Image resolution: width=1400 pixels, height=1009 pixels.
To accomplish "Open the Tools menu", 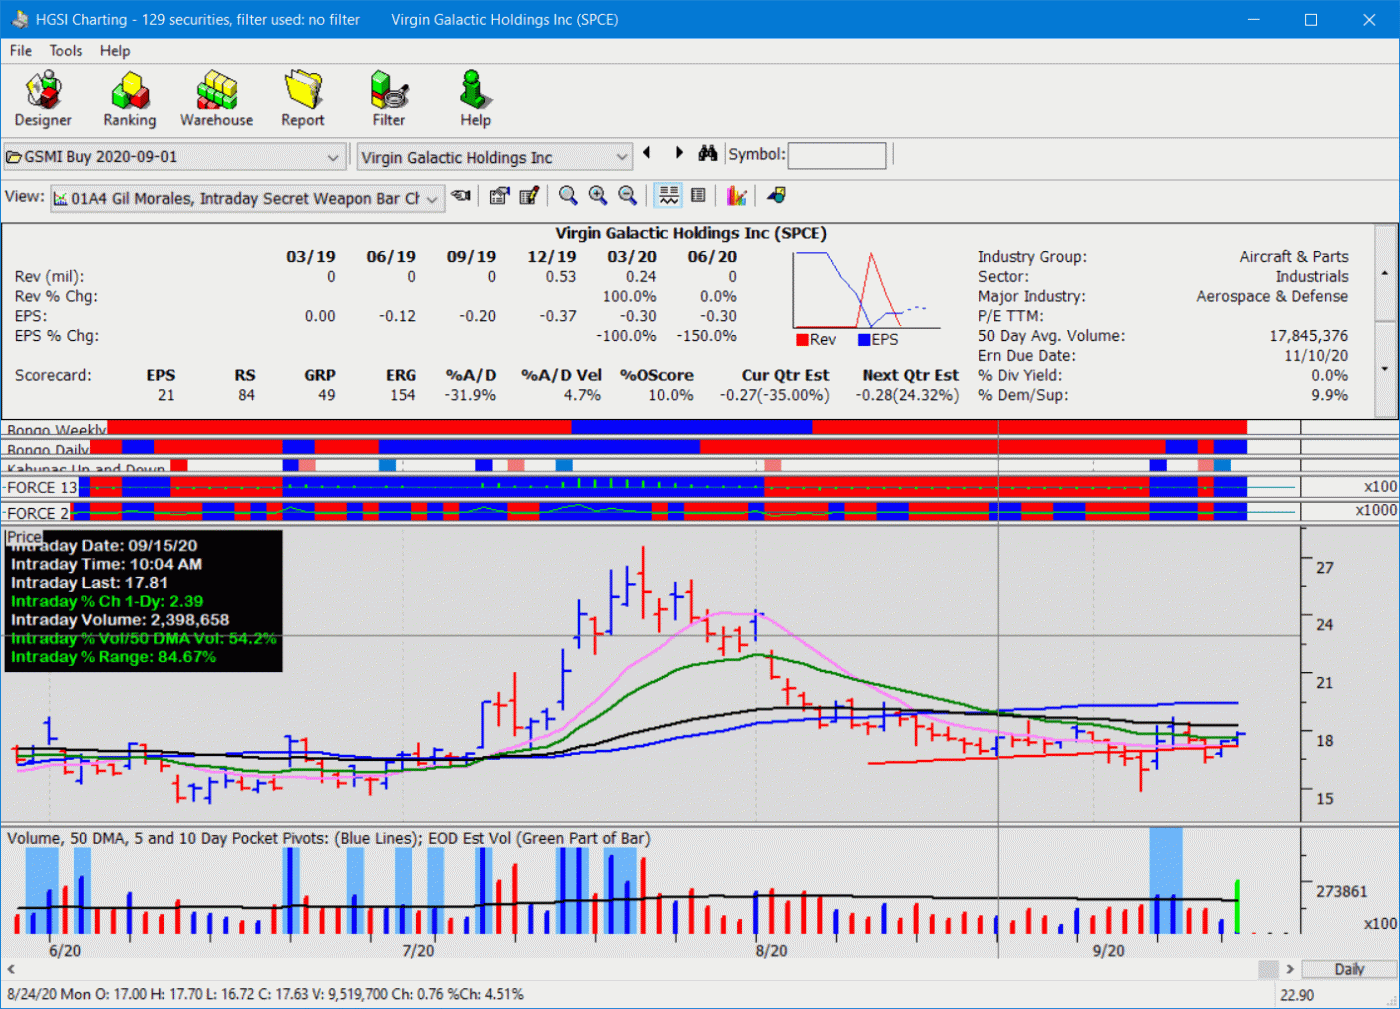I will 66,51.
